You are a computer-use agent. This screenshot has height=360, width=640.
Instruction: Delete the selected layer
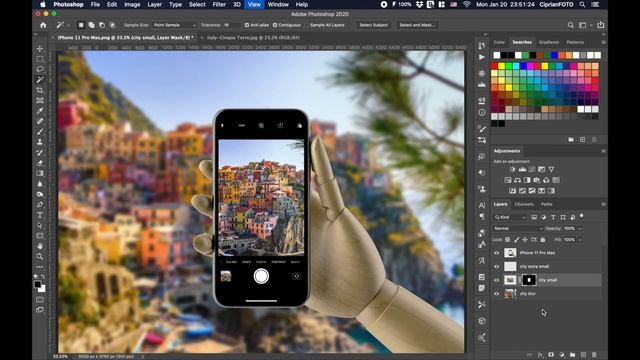coord(594,355)
